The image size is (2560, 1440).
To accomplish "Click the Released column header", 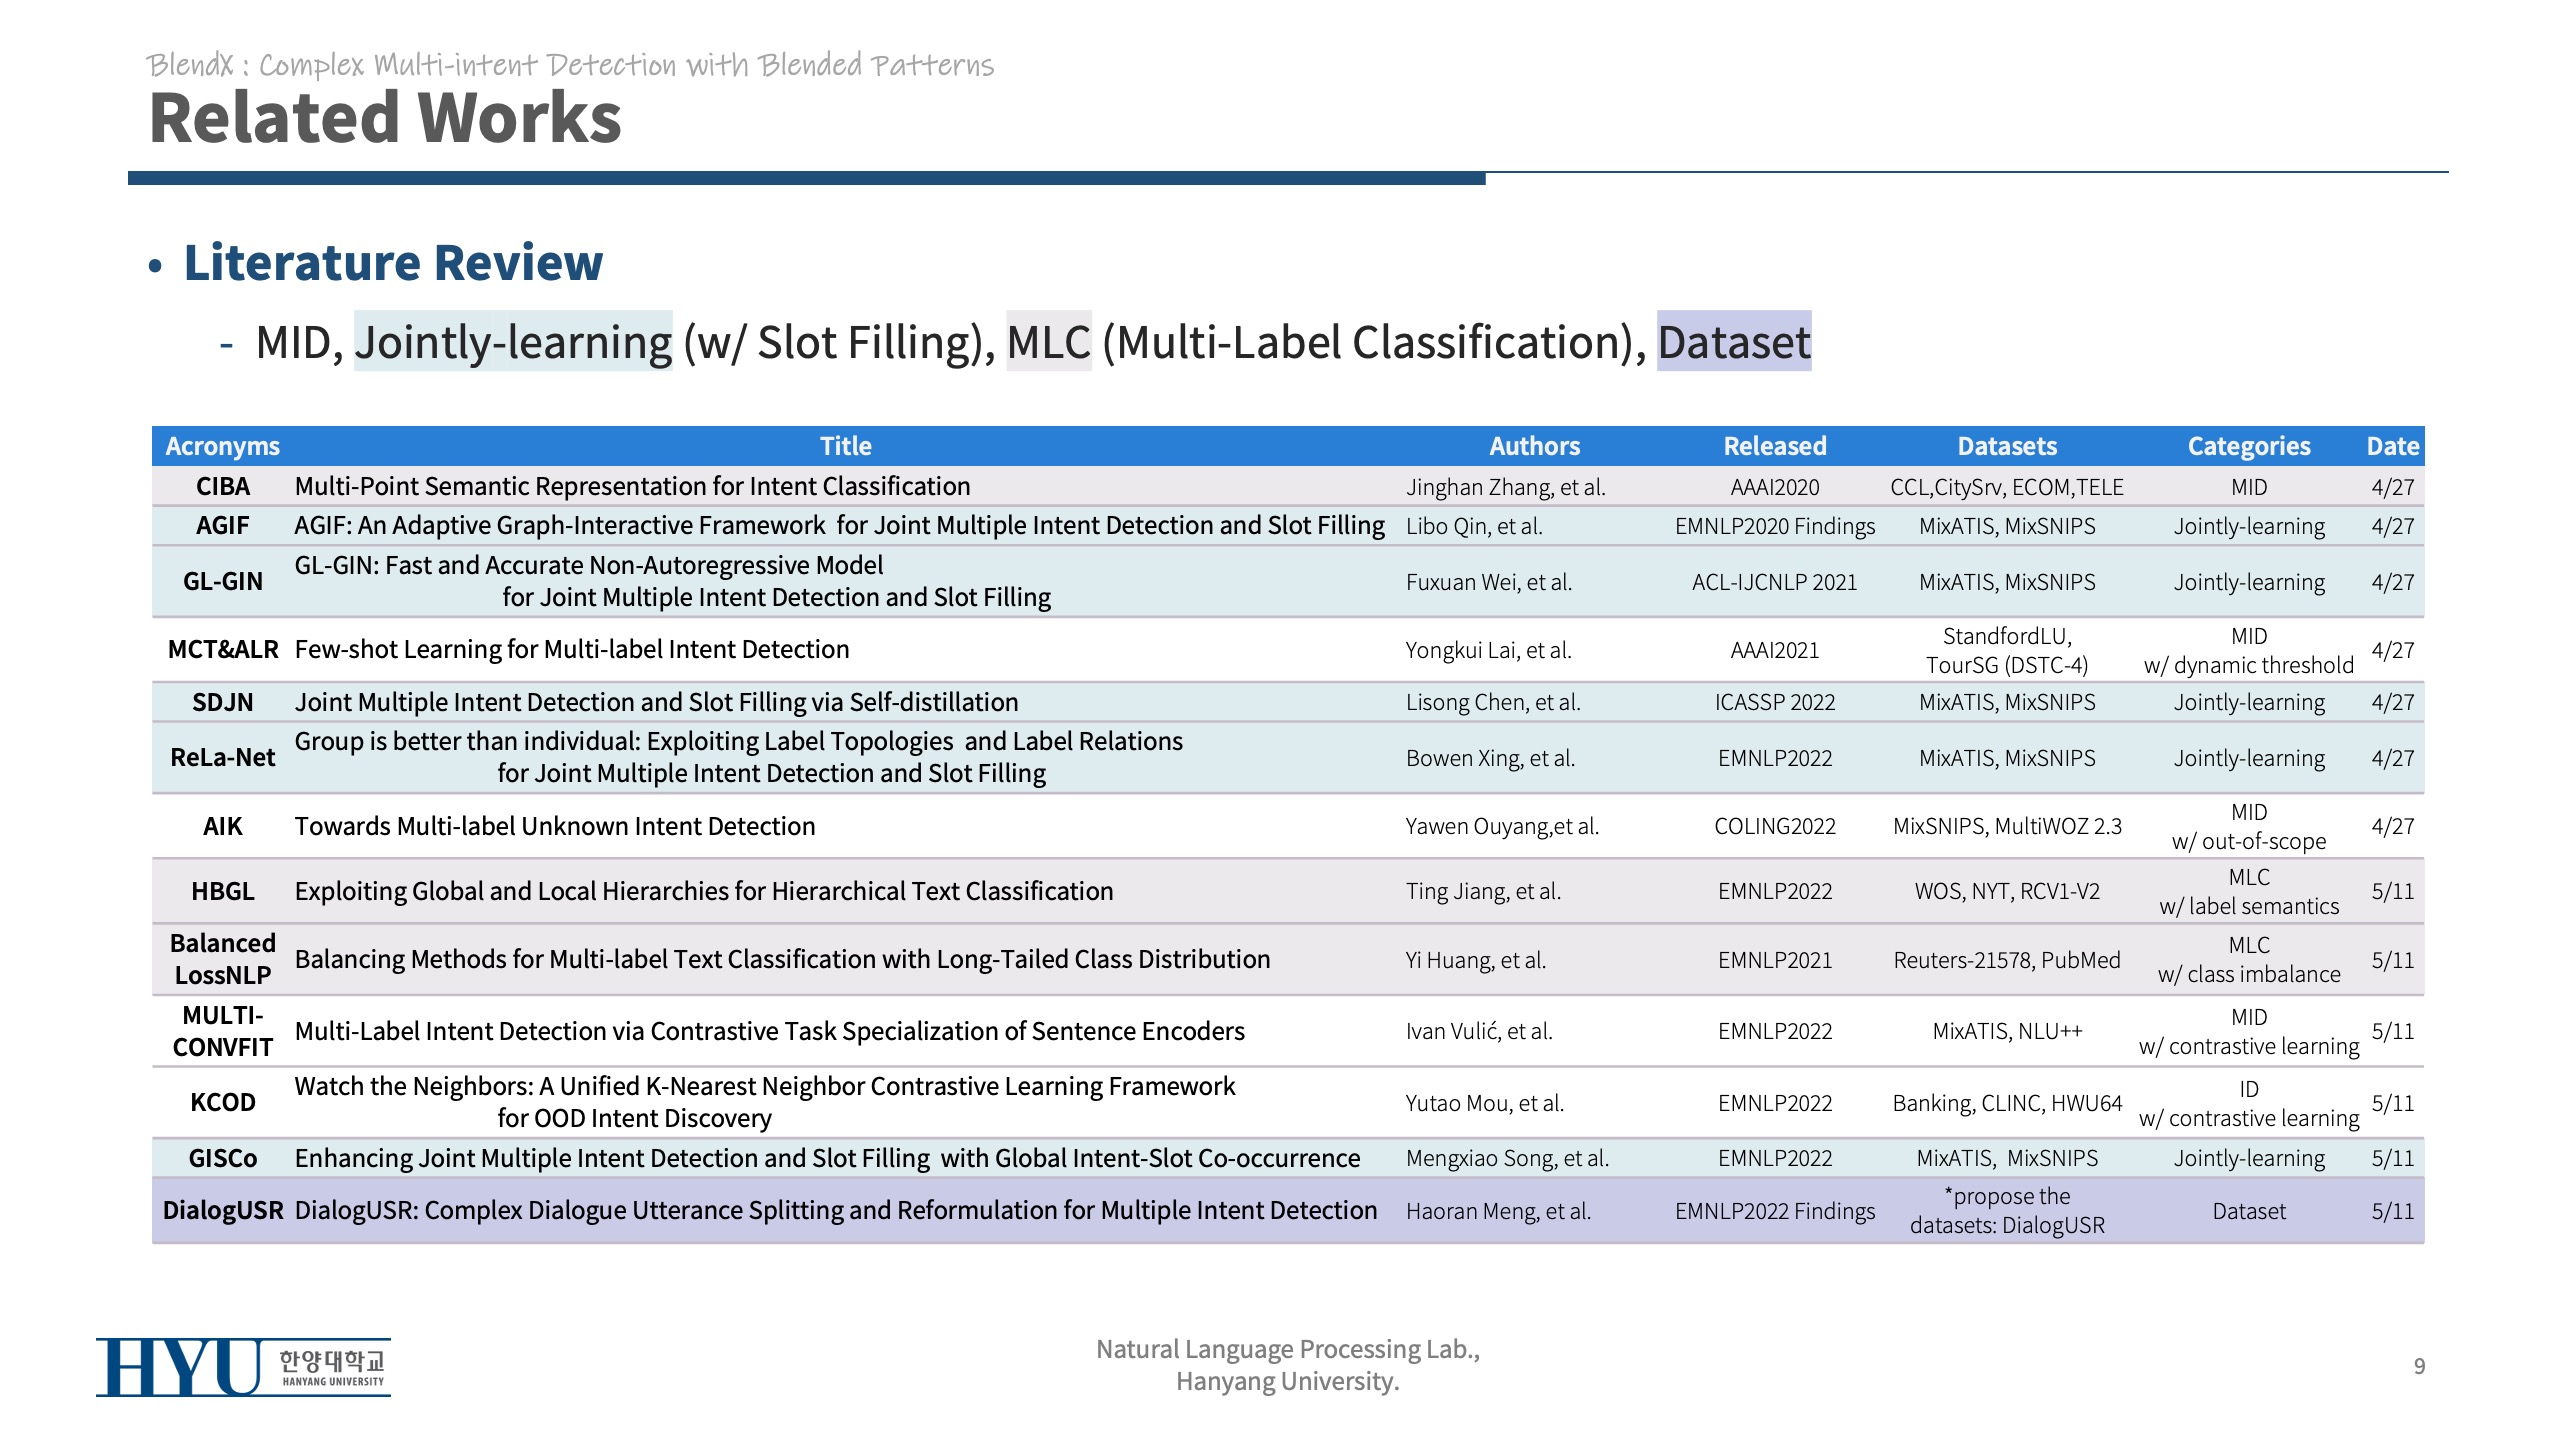I will coord(1774,446).
